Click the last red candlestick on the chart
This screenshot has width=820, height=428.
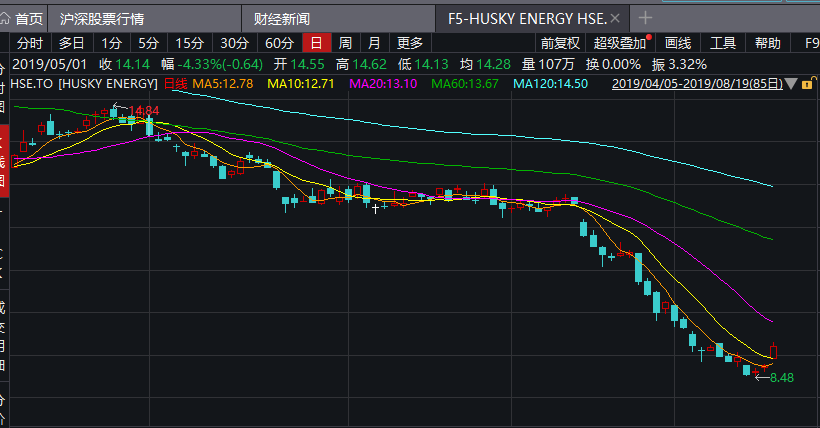tap(773, 351)
